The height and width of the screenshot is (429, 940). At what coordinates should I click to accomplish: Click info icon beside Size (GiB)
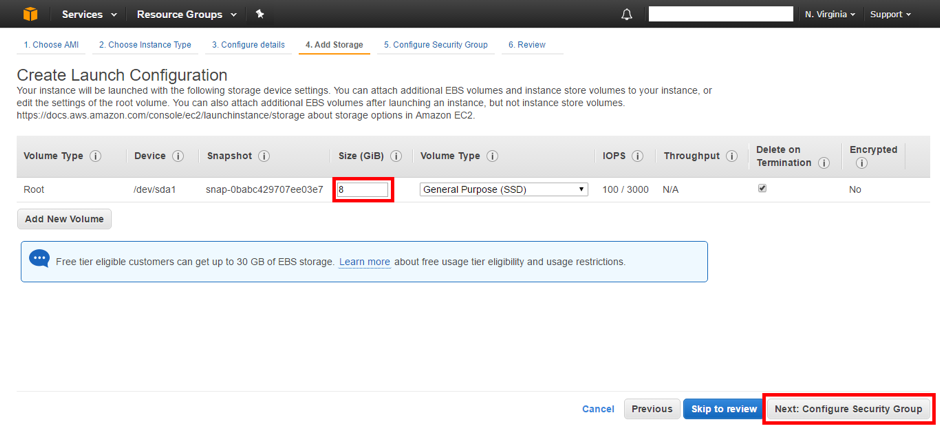point(396,156)
